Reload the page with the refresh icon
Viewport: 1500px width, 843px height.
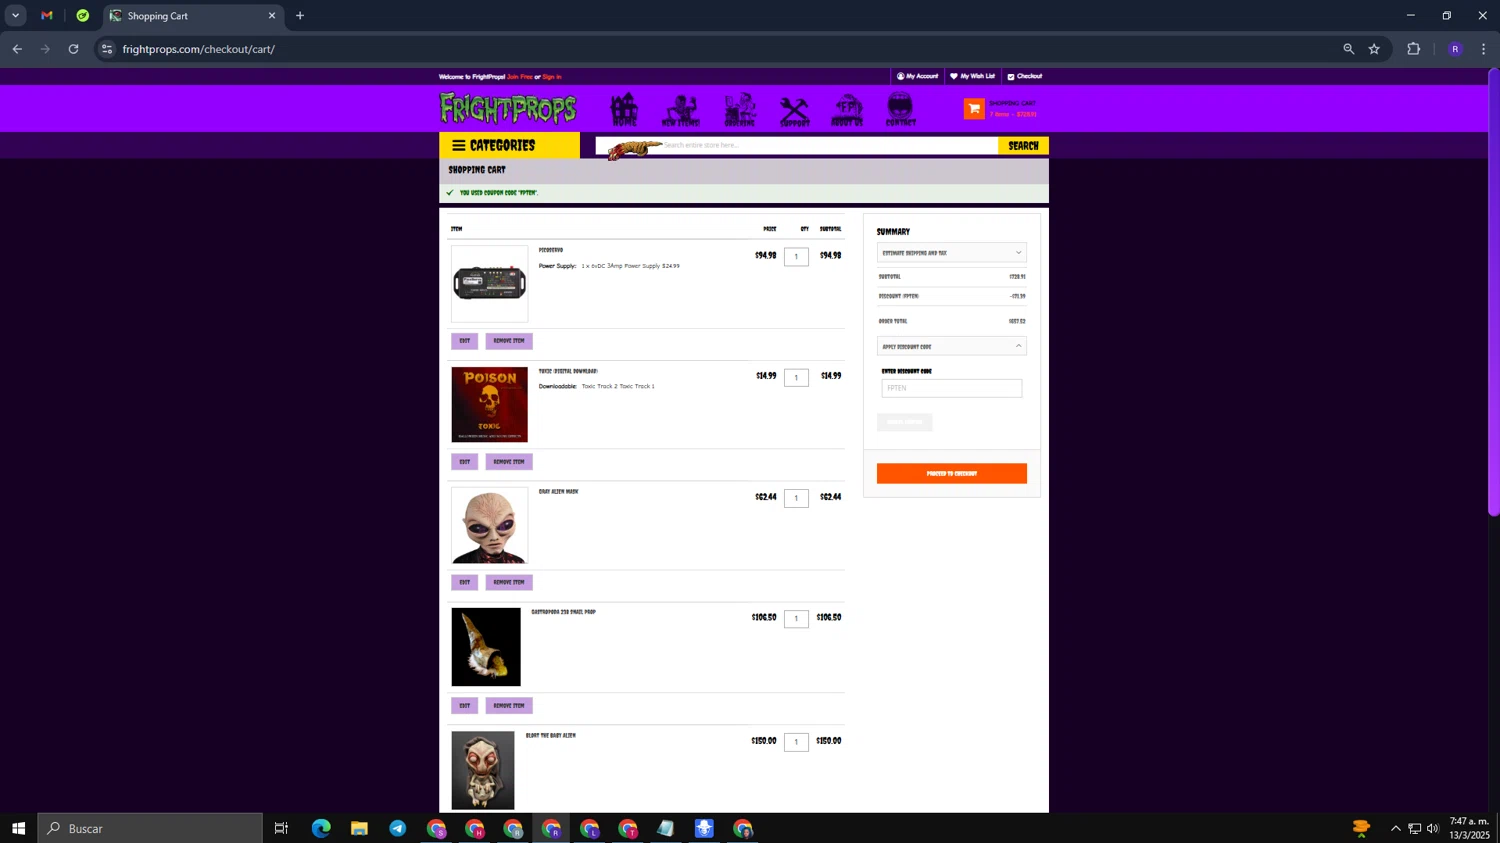click(x=73, y=49)
